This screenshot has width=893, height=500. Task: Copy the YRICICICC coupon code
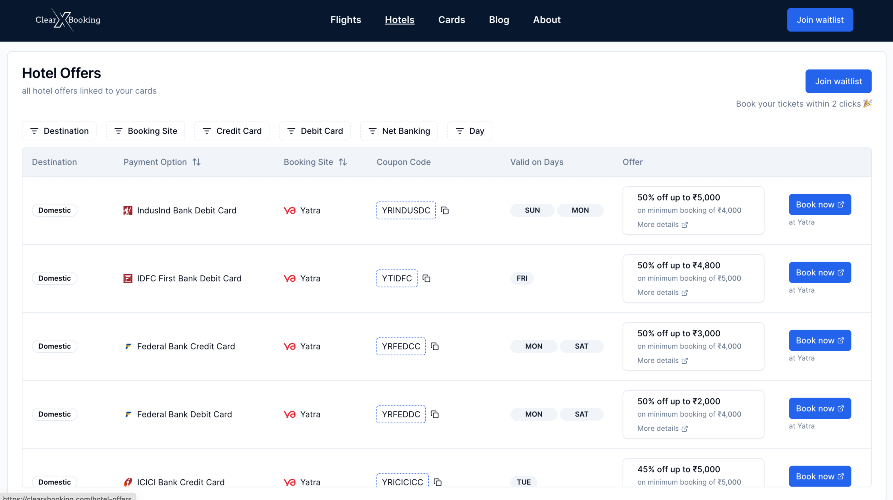tap(438, 482)
